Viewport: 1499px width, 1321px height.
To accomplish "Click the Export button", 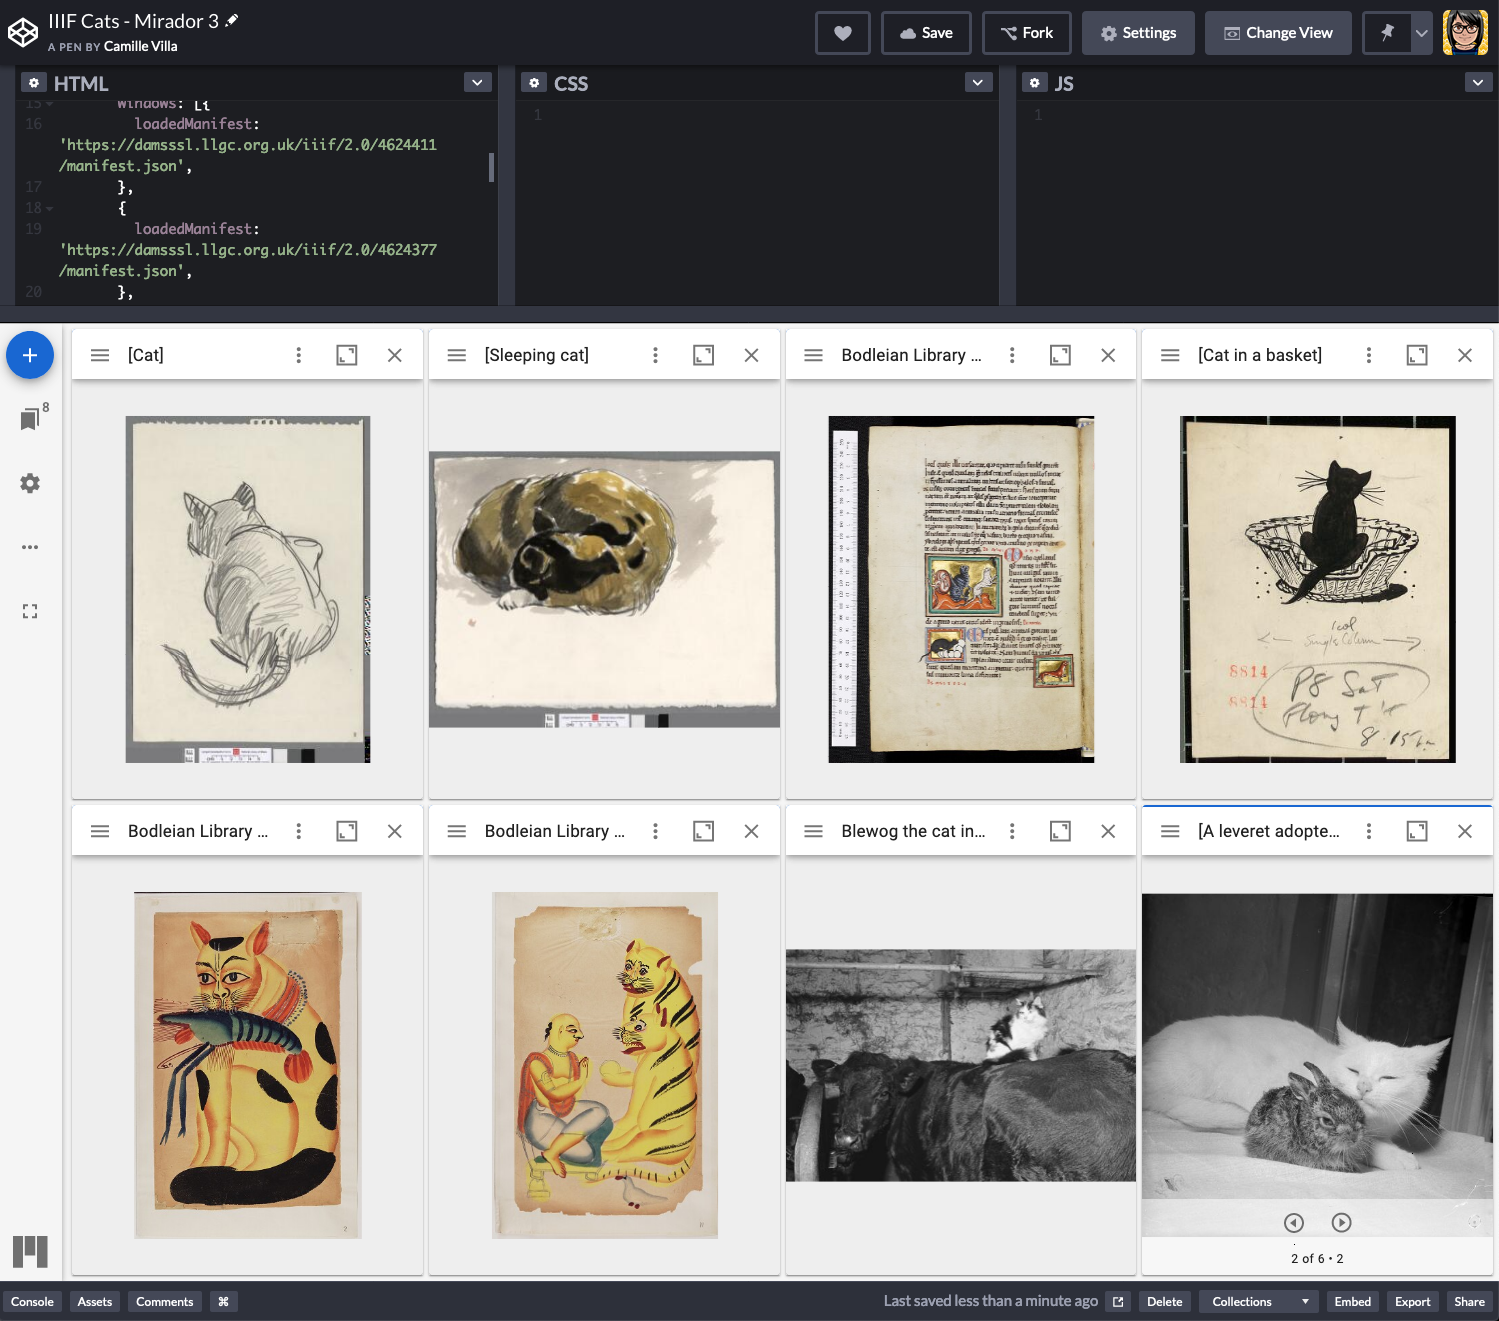I will click(1413, 1301).
